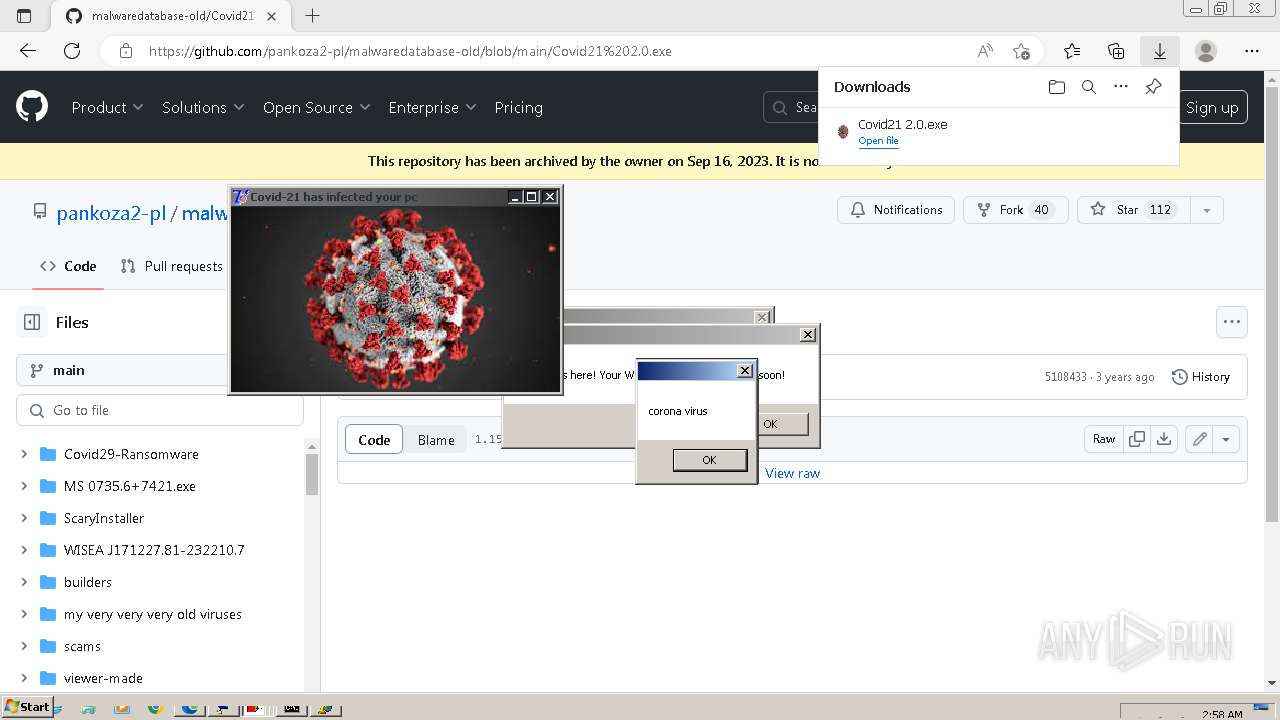Click OK in corona virus dialog
The image size is (1280, 720).
(x=709, y=460)
